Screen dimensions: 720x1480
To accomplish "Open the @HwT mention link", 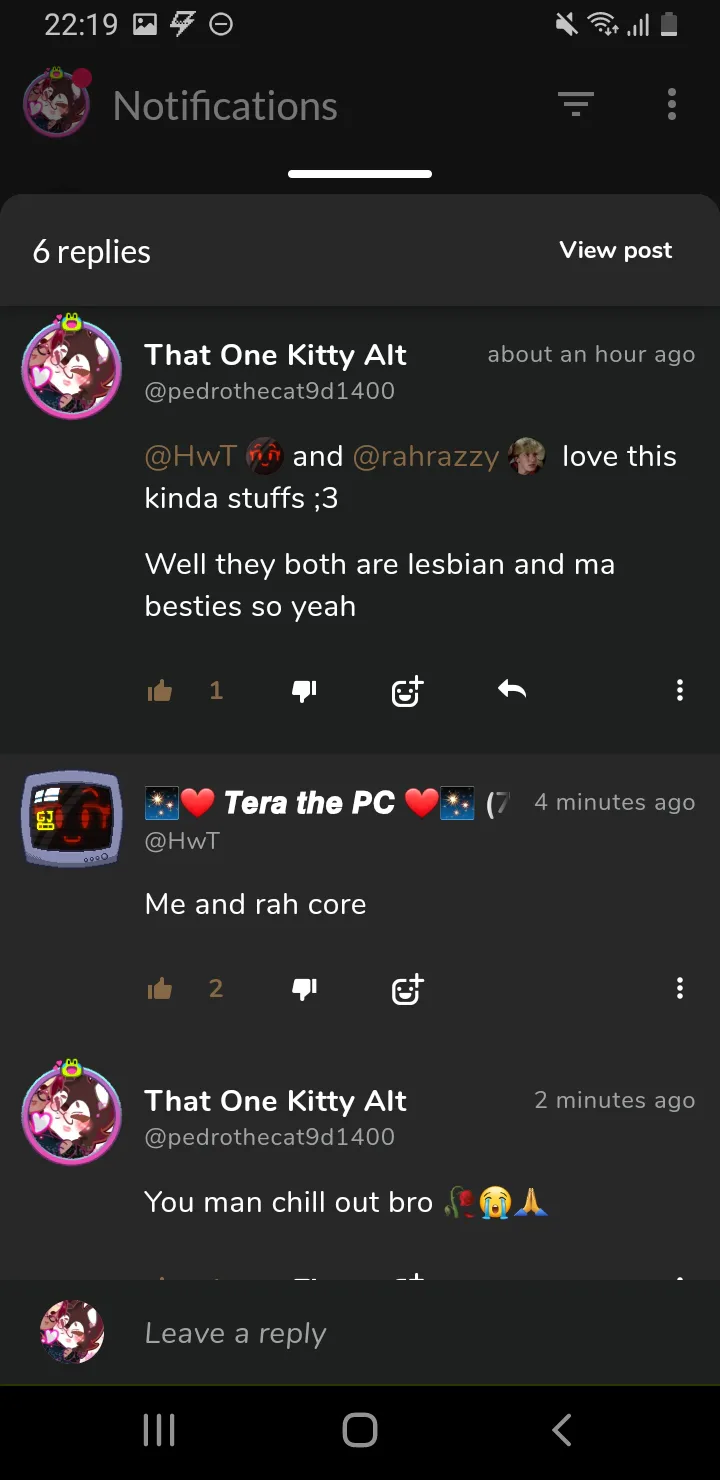I will (x=191, y=456).
